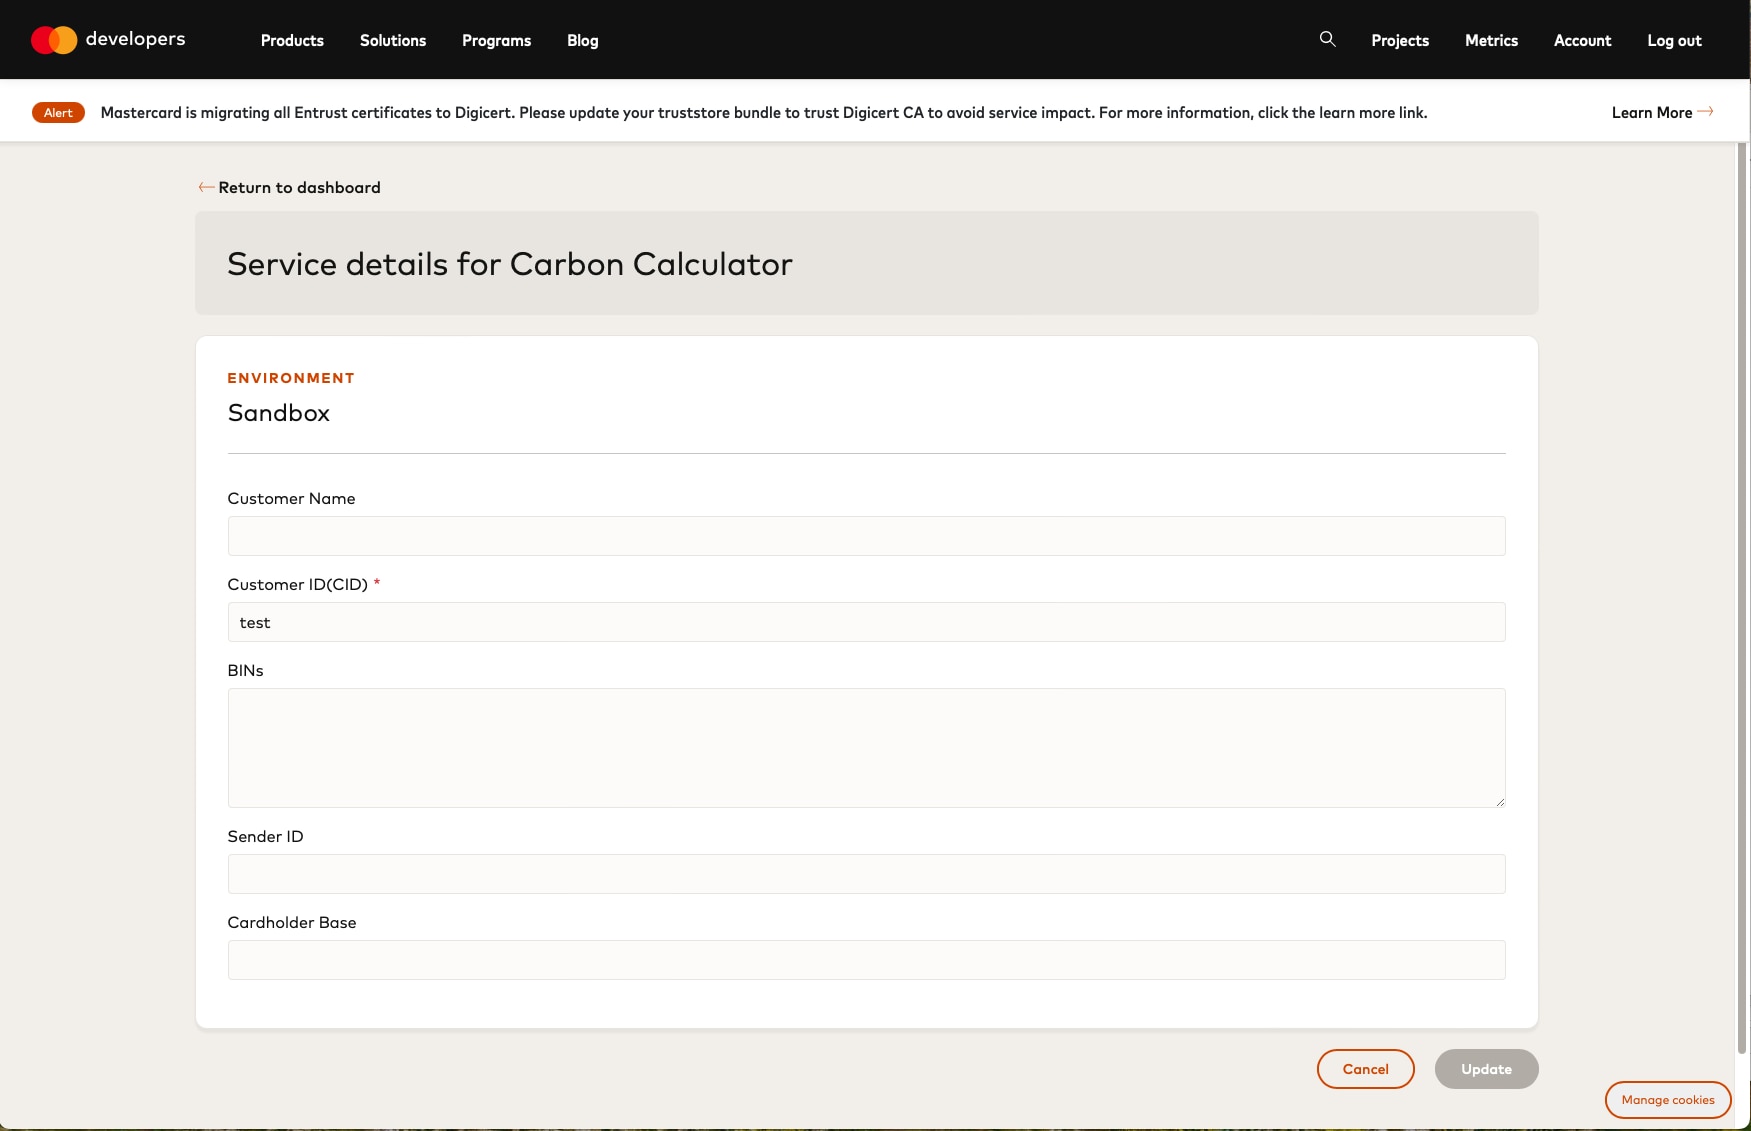Click the orange Alert badge
1751x1131 pixels.
click(58, 112)
